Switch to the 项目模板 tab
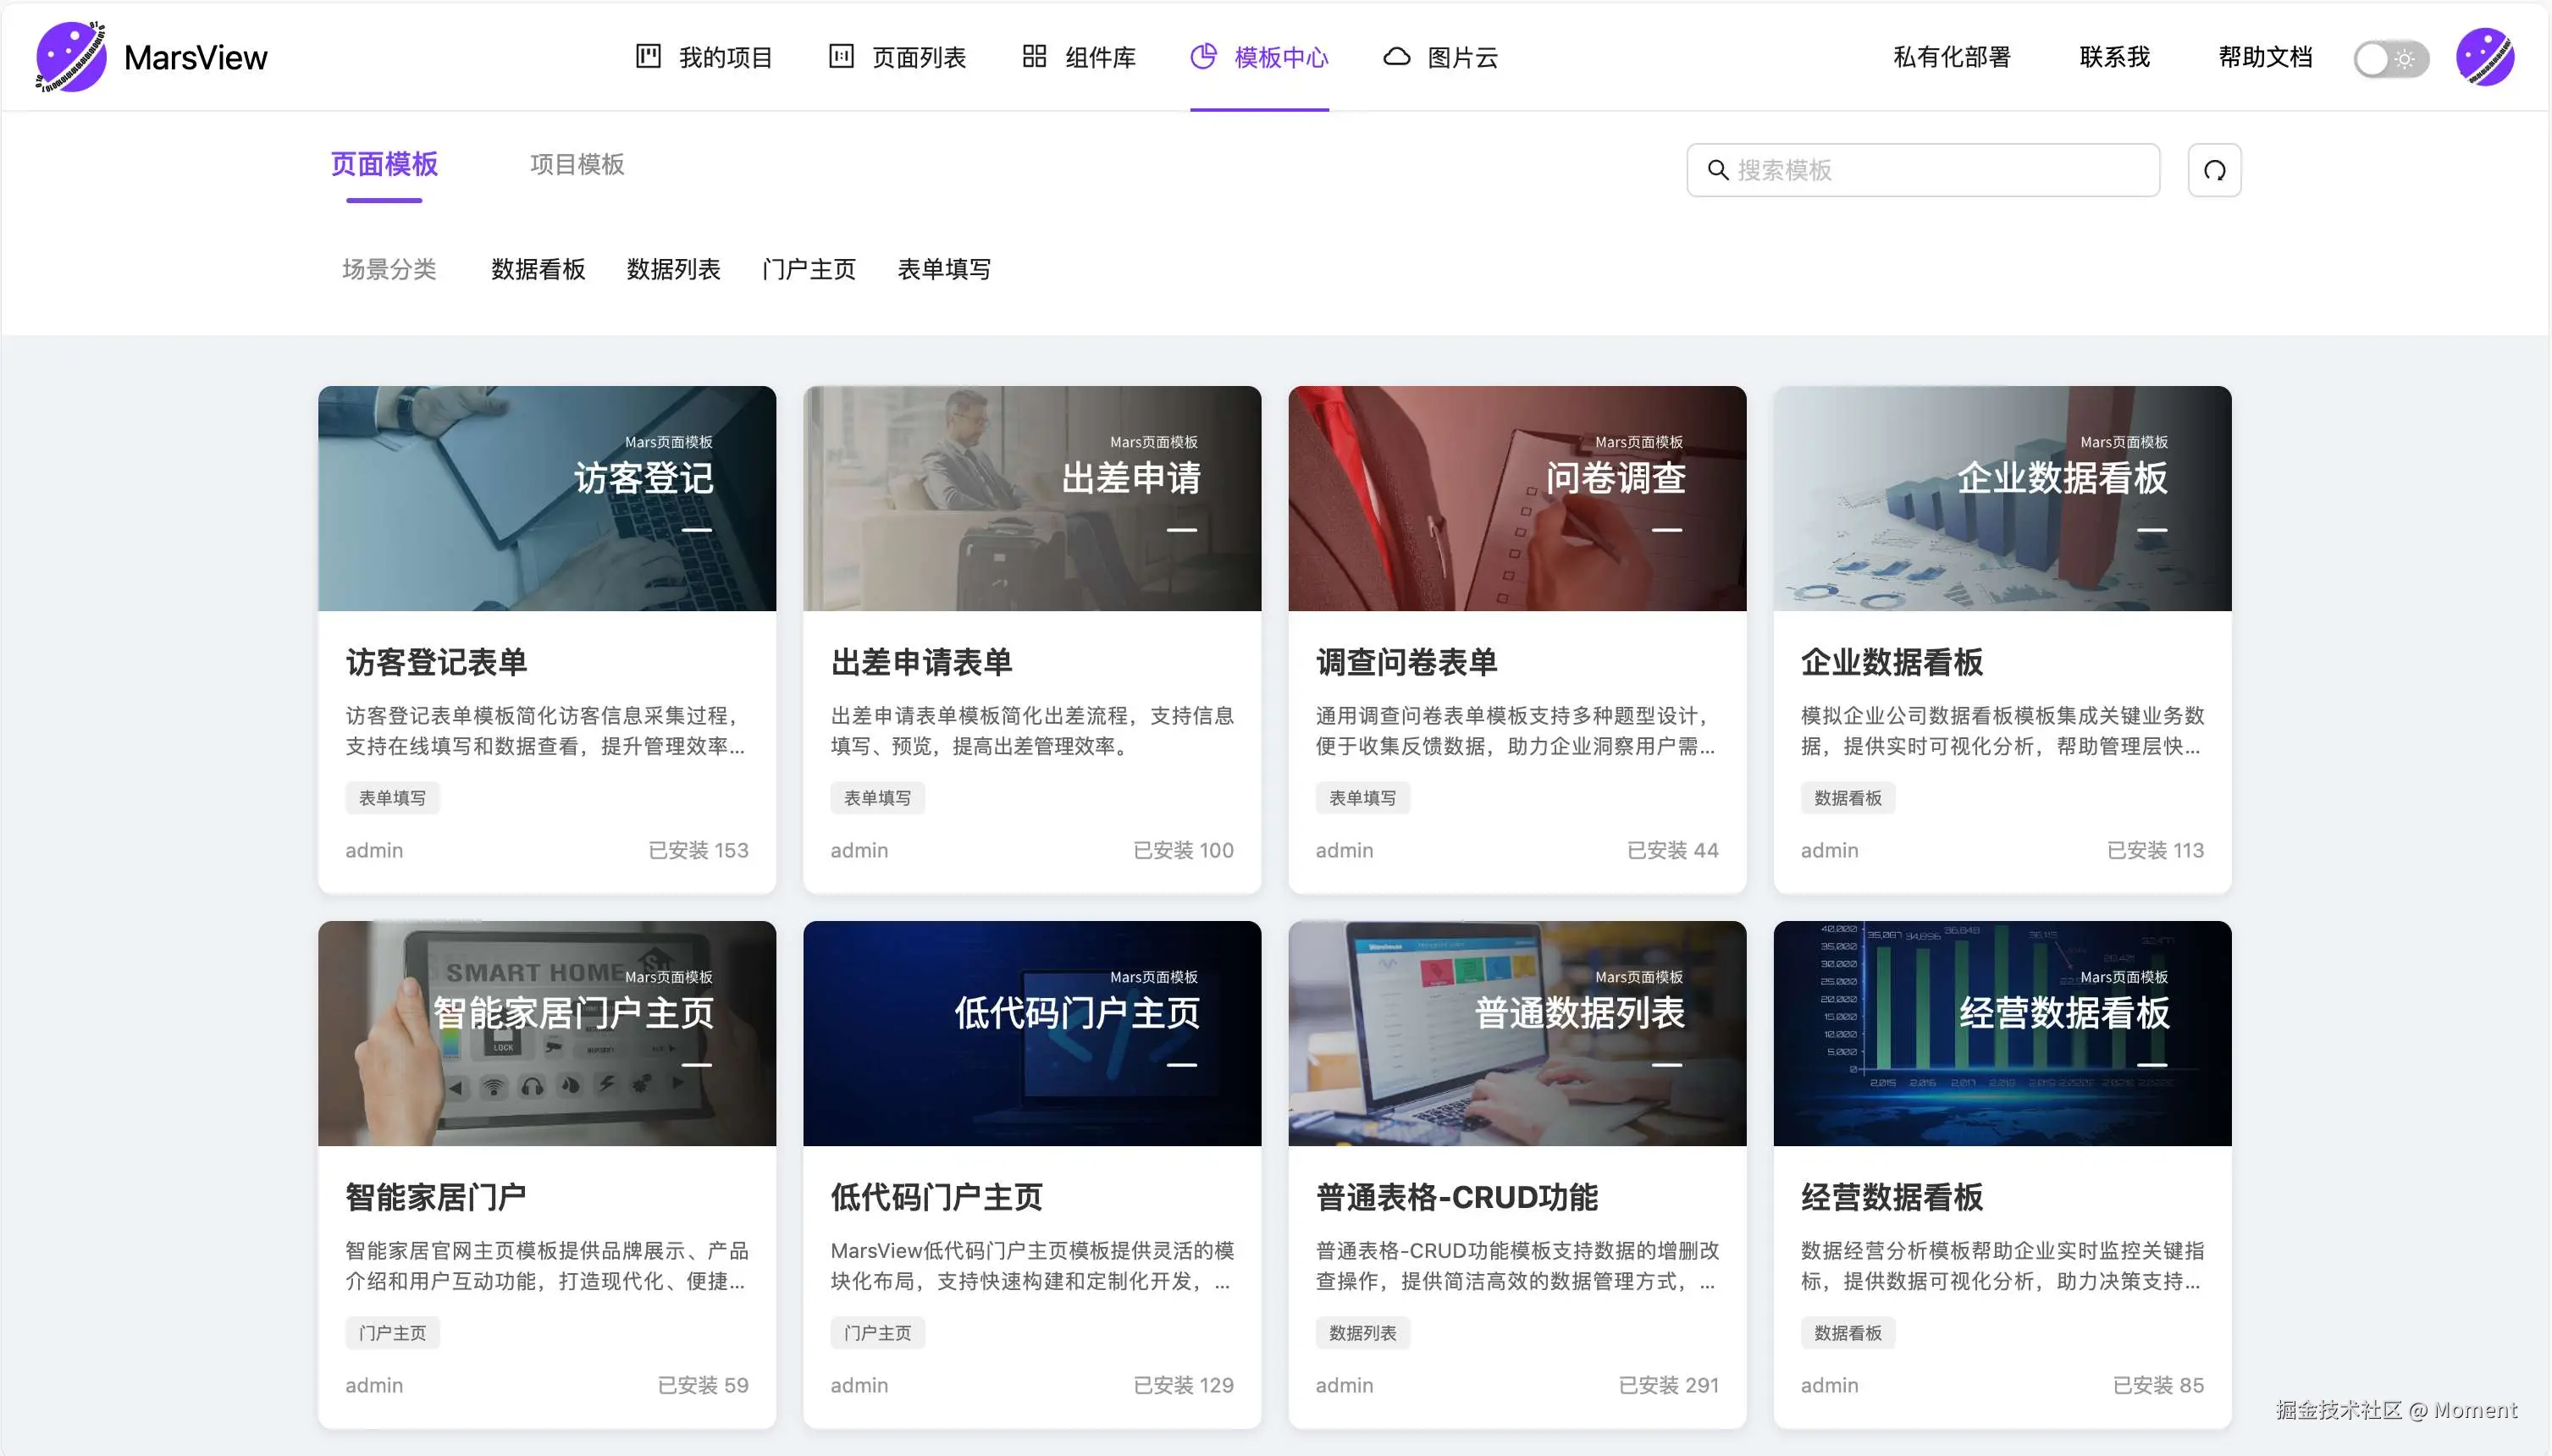 pyautogui.click(x=576, y=164)
